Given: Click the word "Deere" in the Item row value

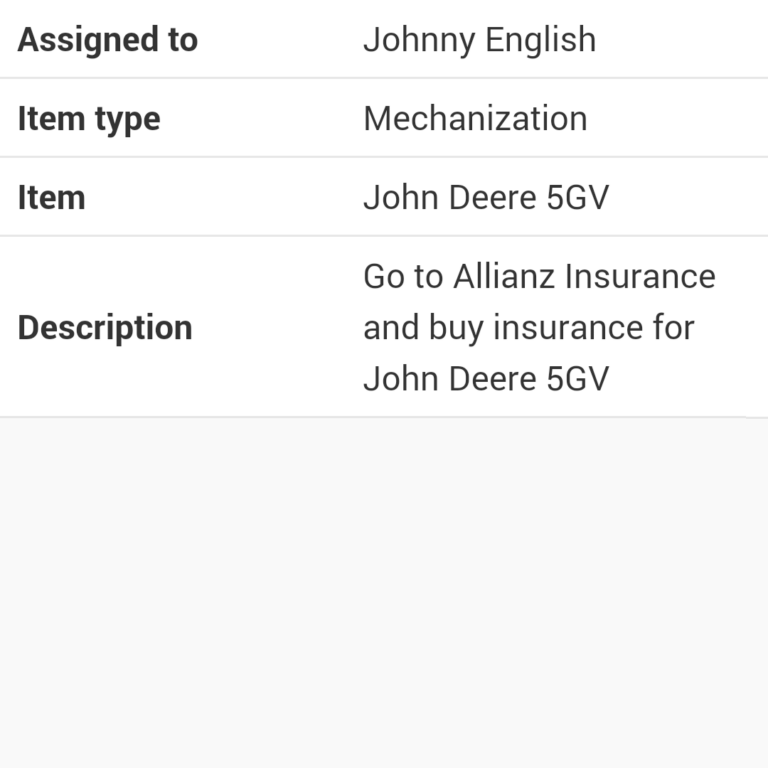Looking at the screenshot, I should [x=492, y=198].
